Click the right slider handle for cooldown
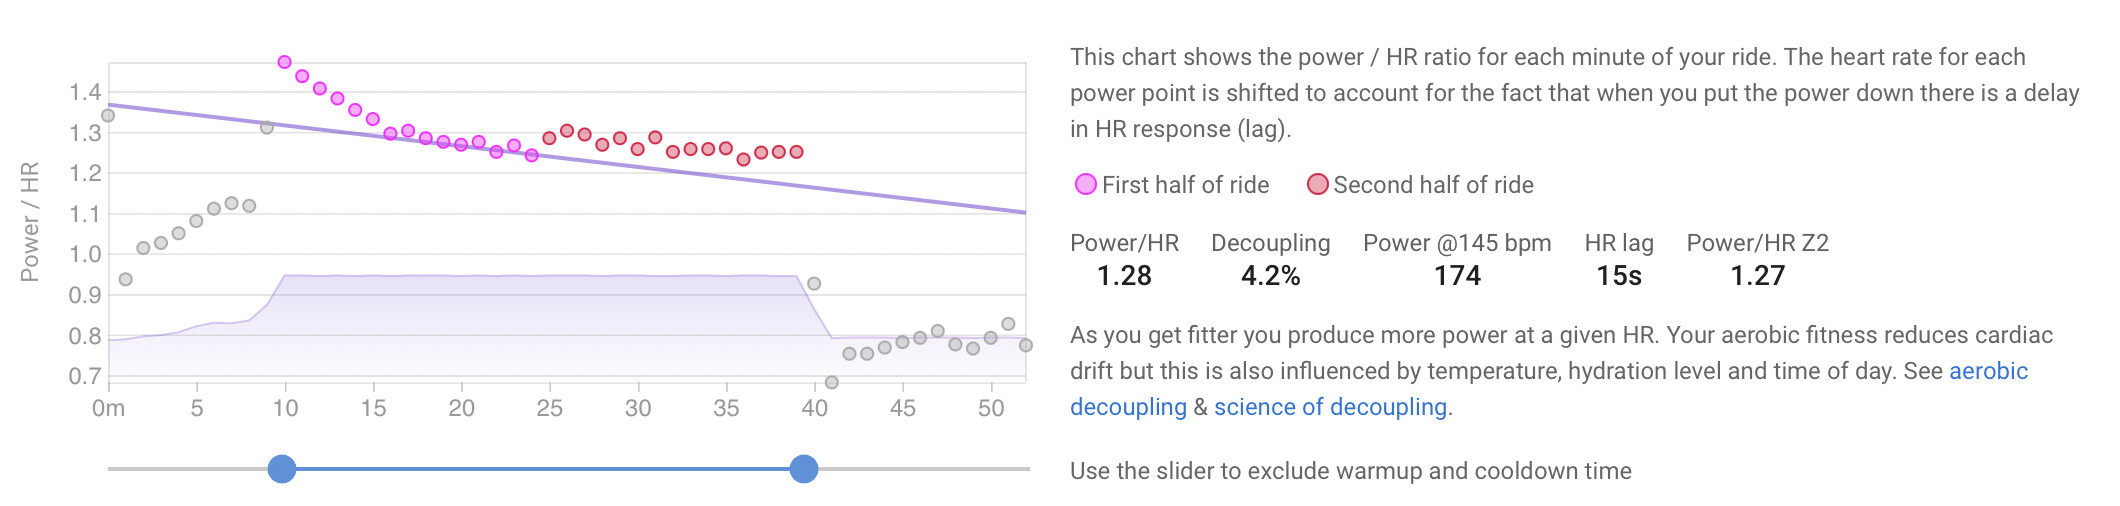Viewport: 2120px width, 506px height. (804, 468)
